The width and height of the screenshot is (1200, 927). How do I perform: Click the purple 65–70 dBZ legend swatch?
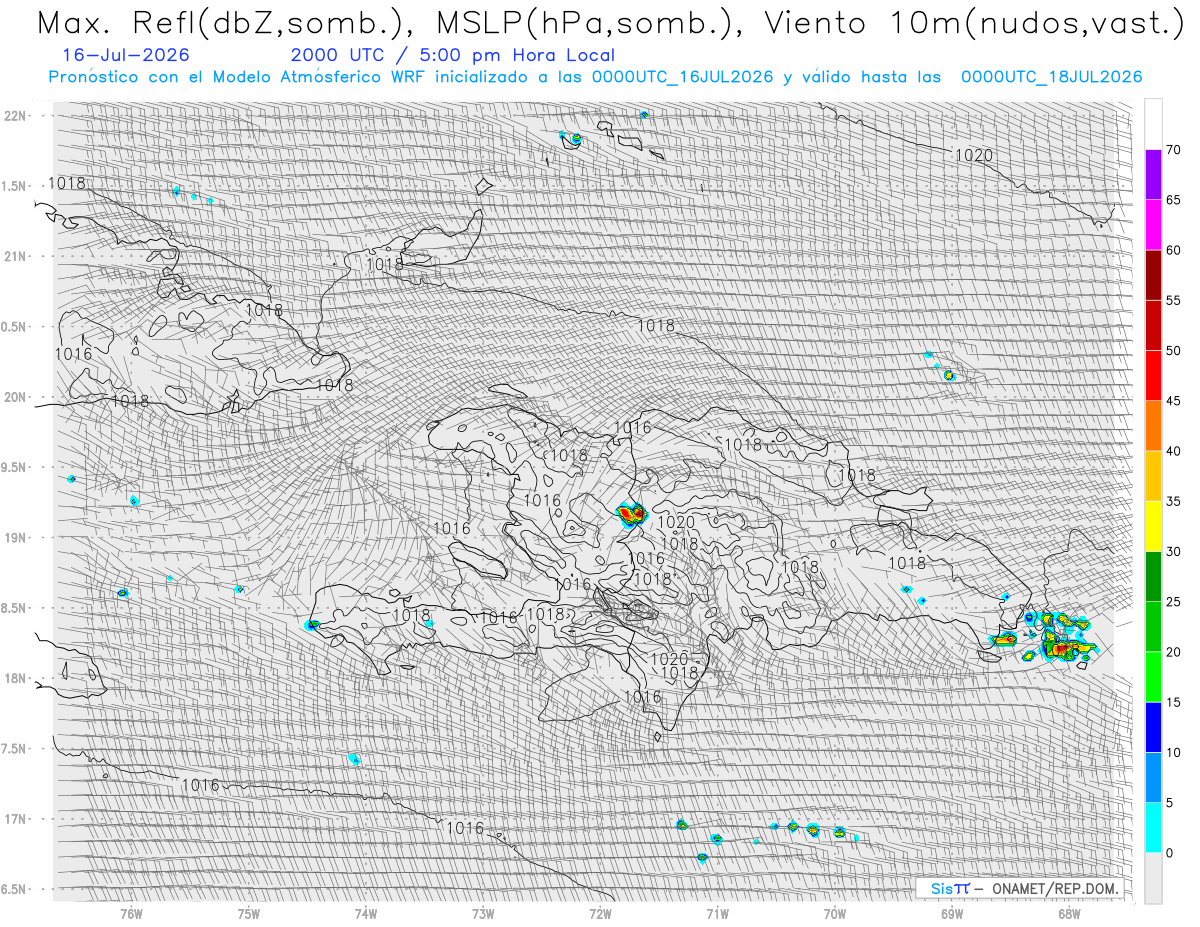tap(1153, 175)
